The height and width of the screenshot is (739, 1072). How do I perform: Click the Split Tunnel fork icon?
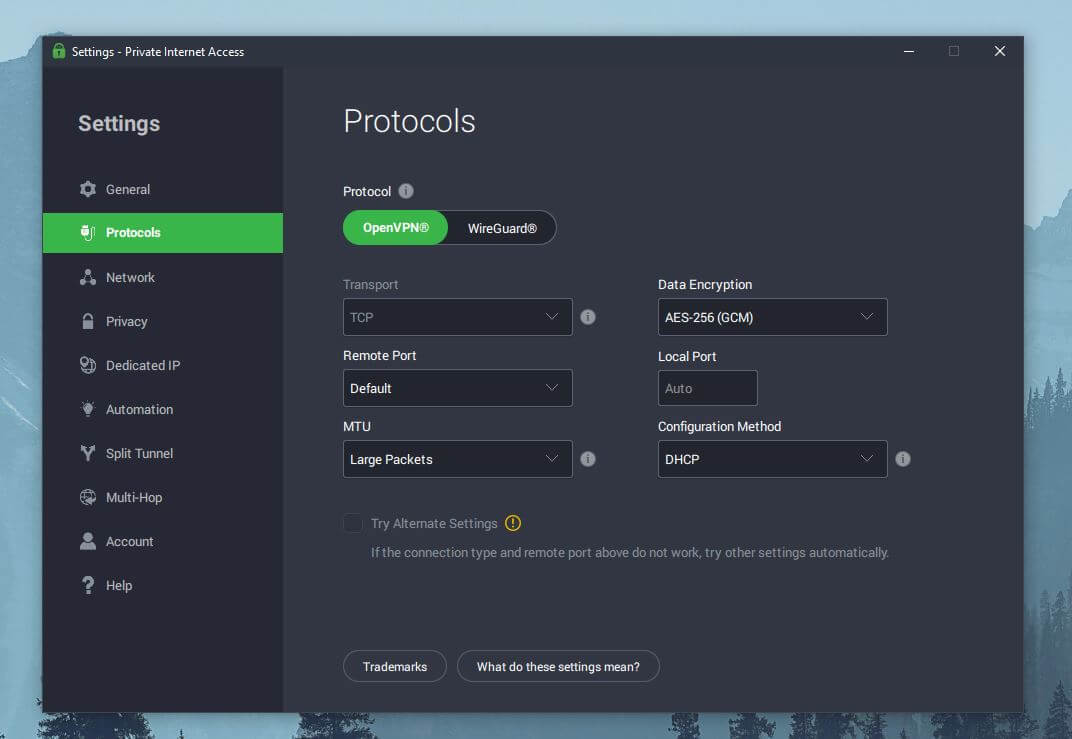tap(88, 453)
